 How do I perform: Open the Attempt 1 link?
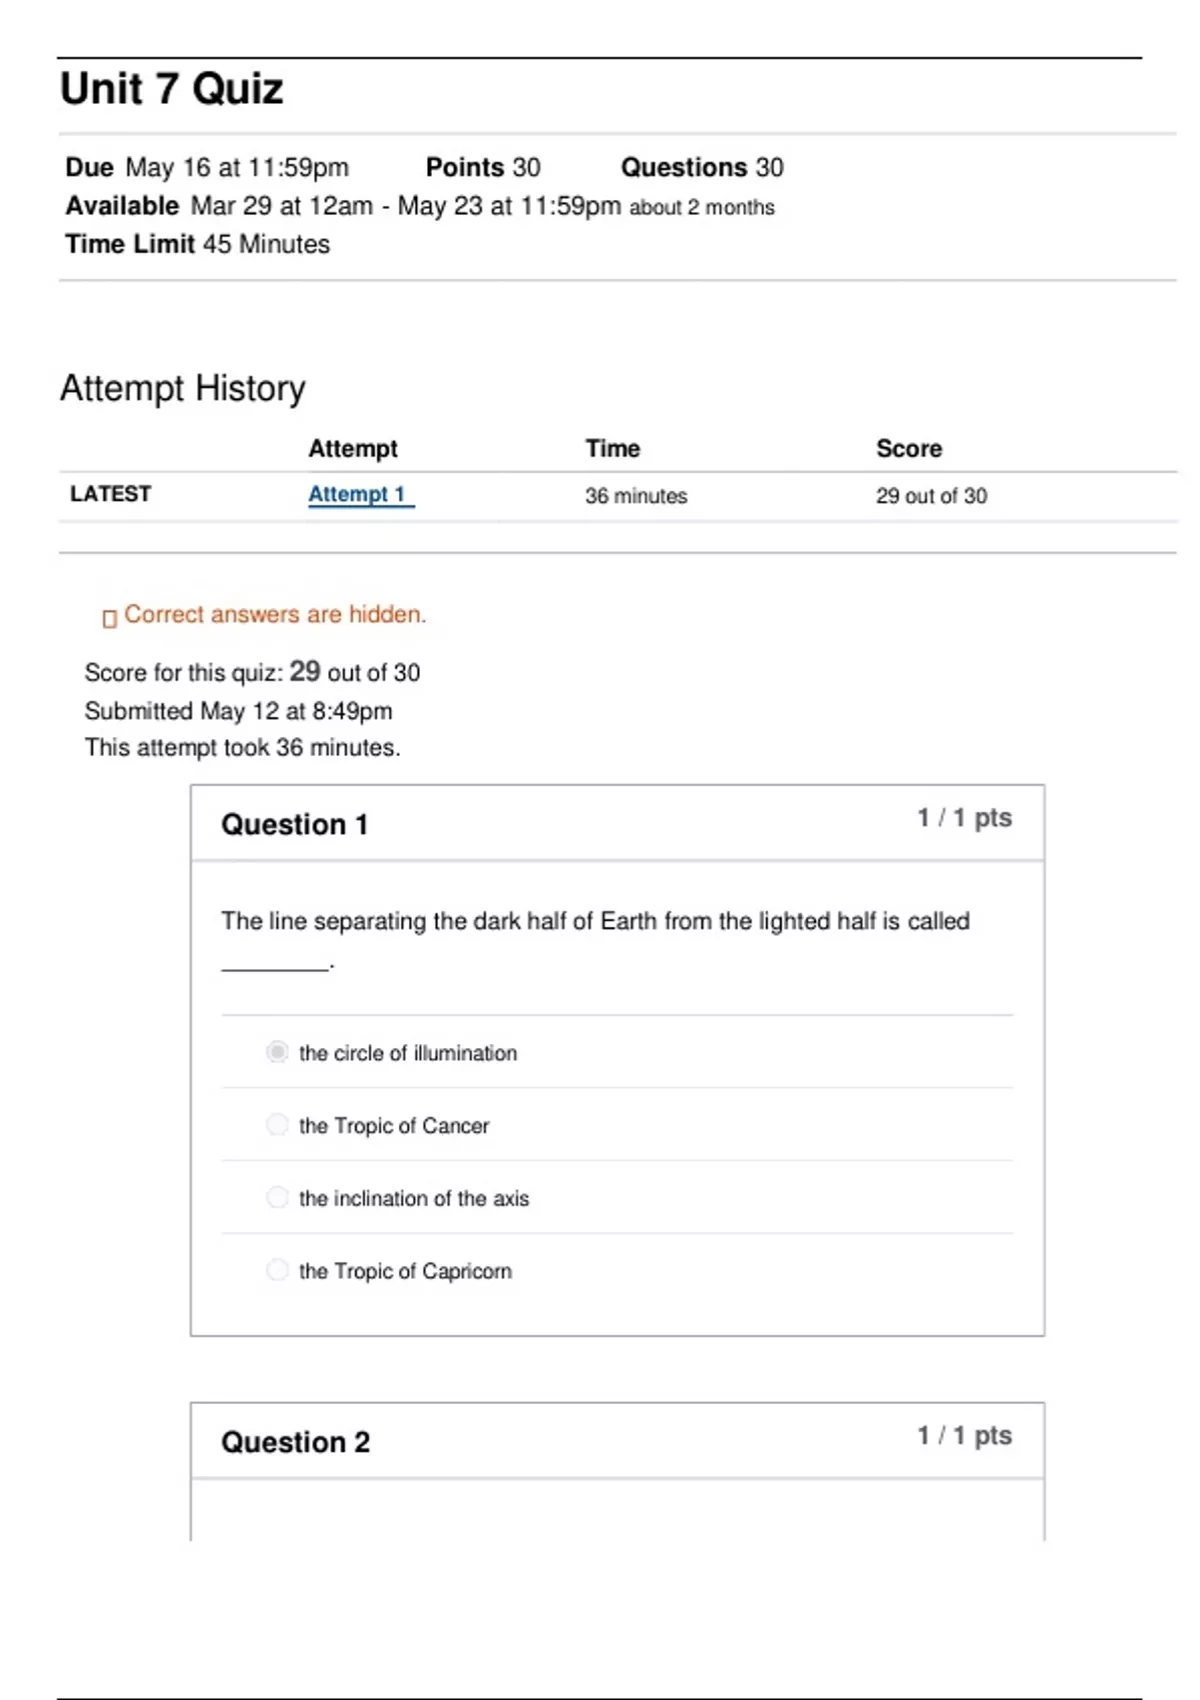click(357, 494)
